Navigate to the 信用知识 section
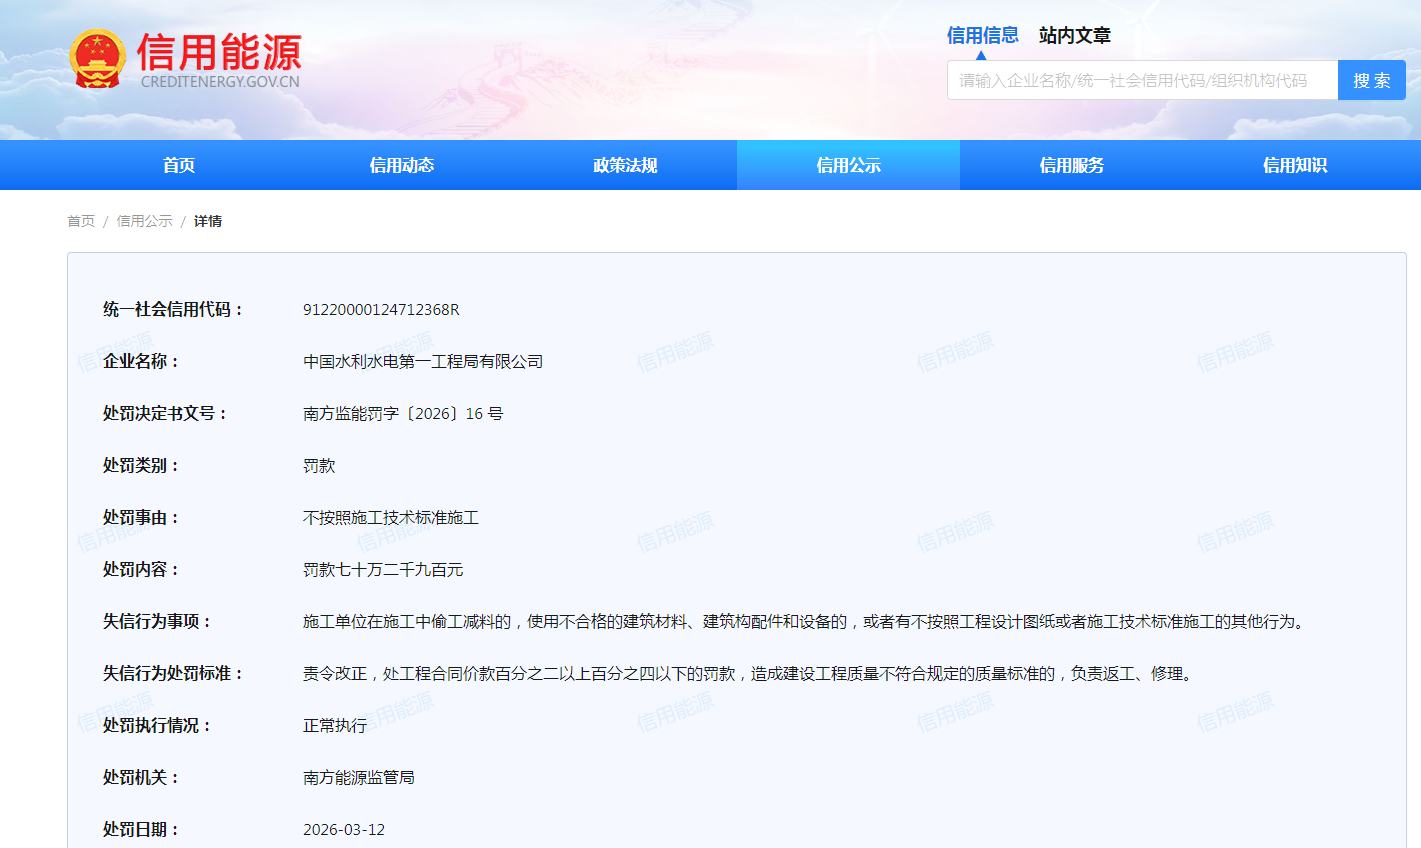 pyautogui.click(x=1294, y=165)
